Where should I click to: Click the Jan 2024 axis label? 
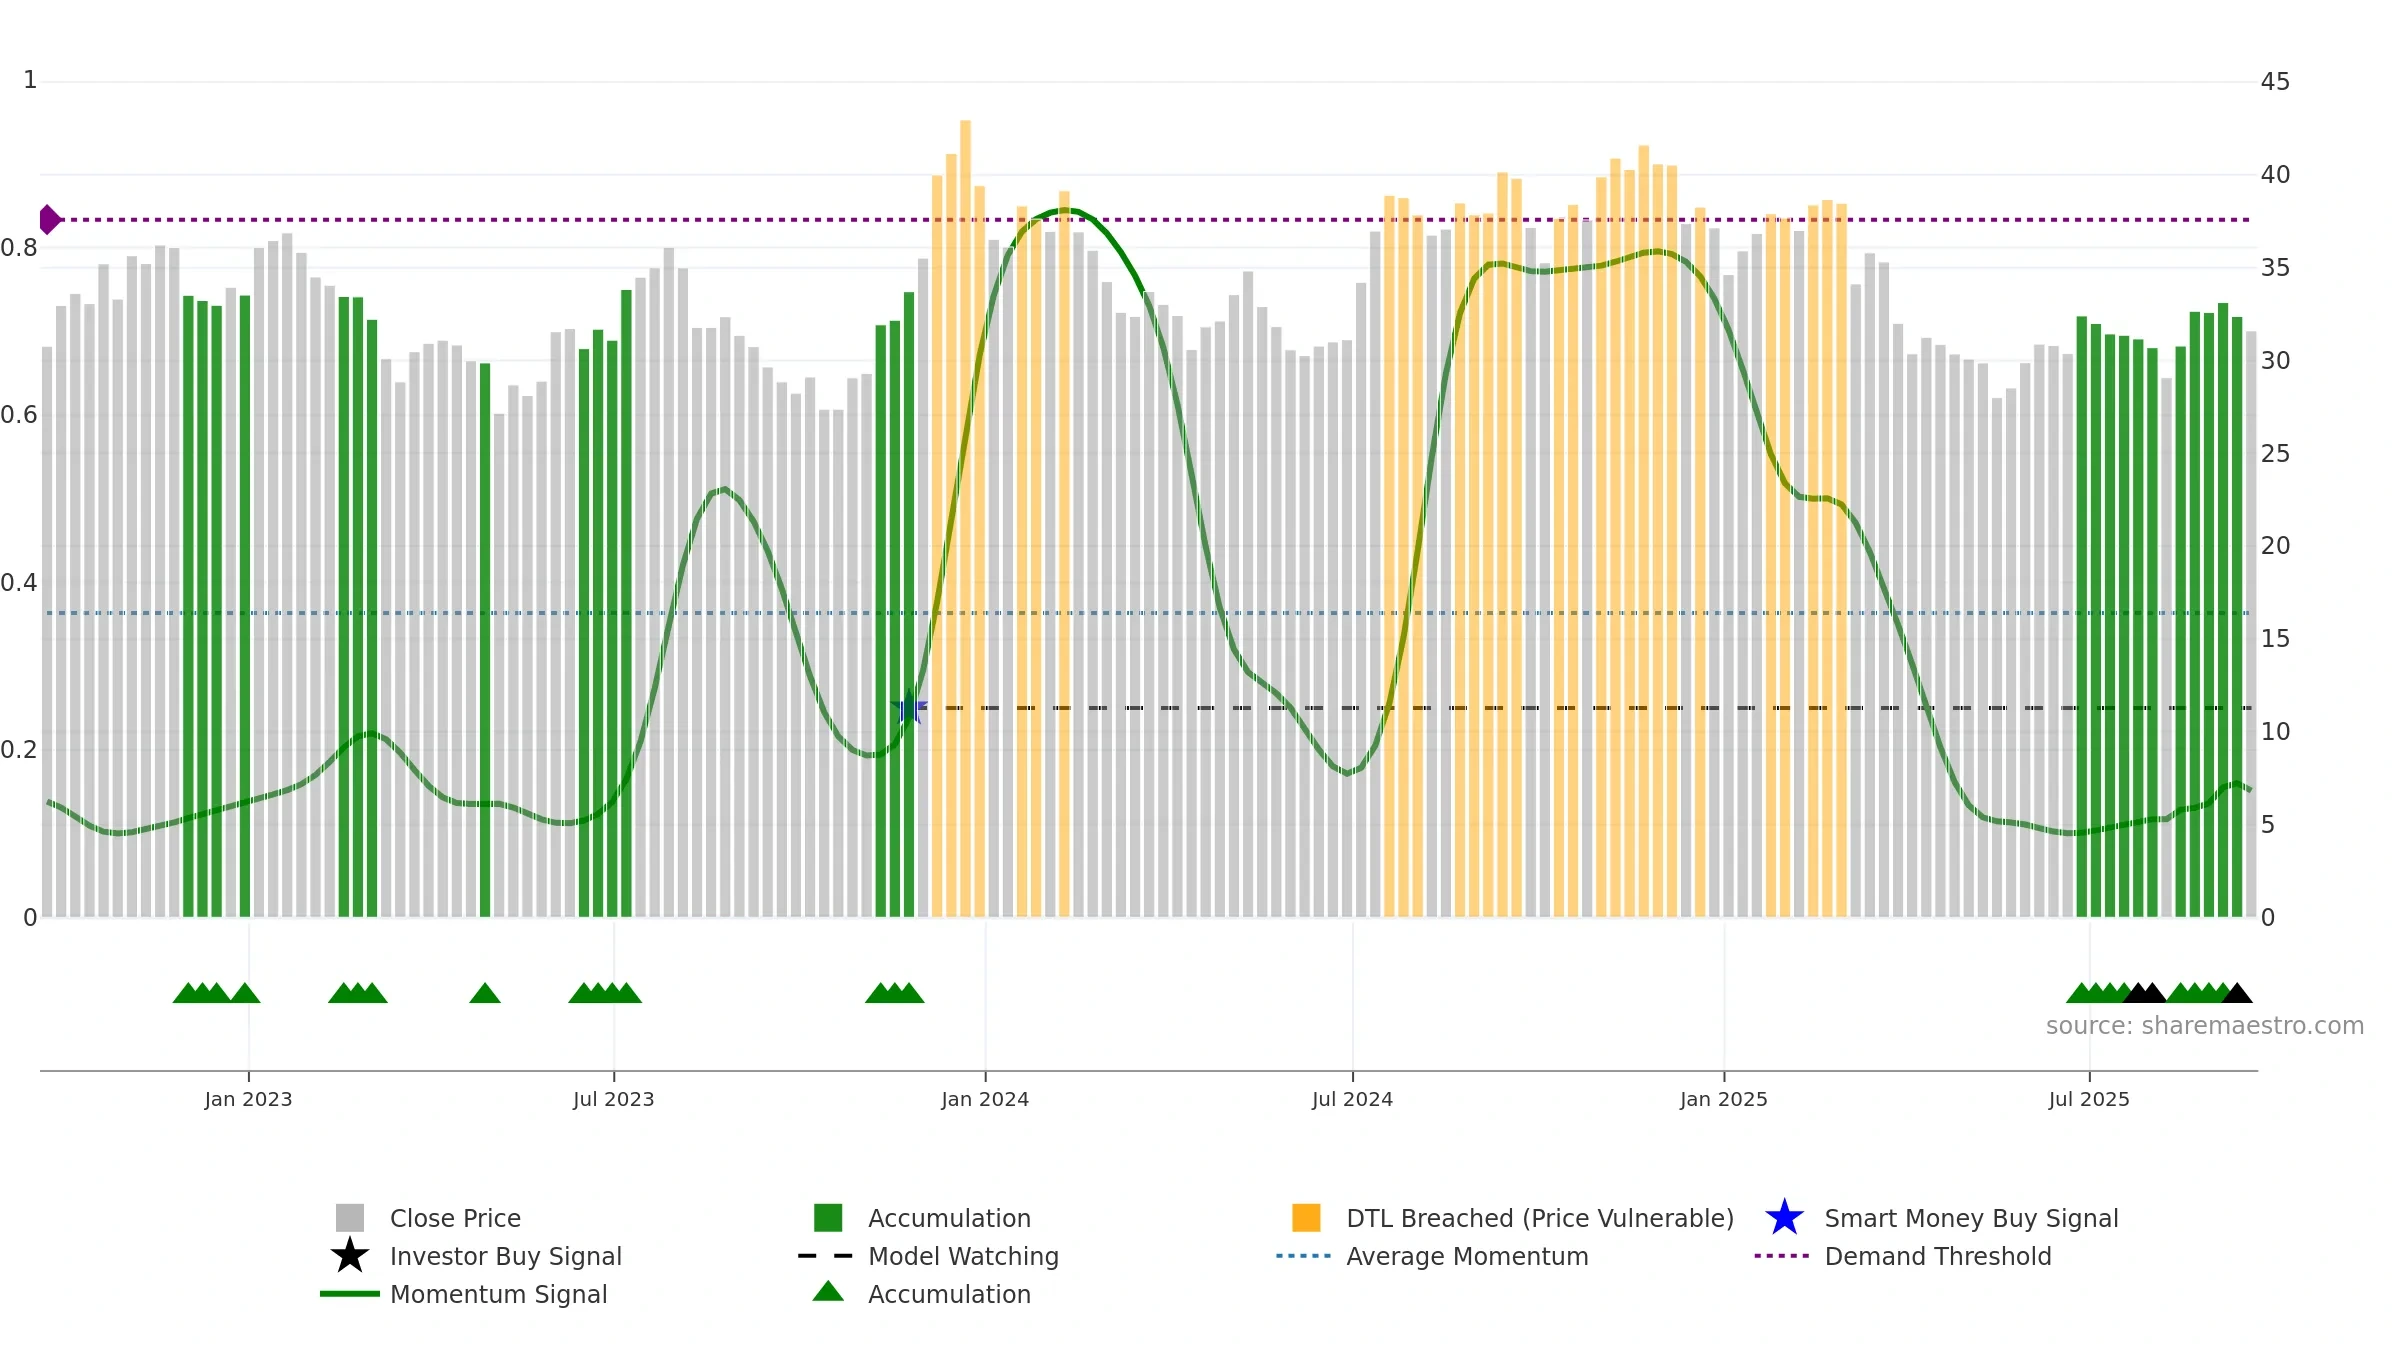(985, 1099)
